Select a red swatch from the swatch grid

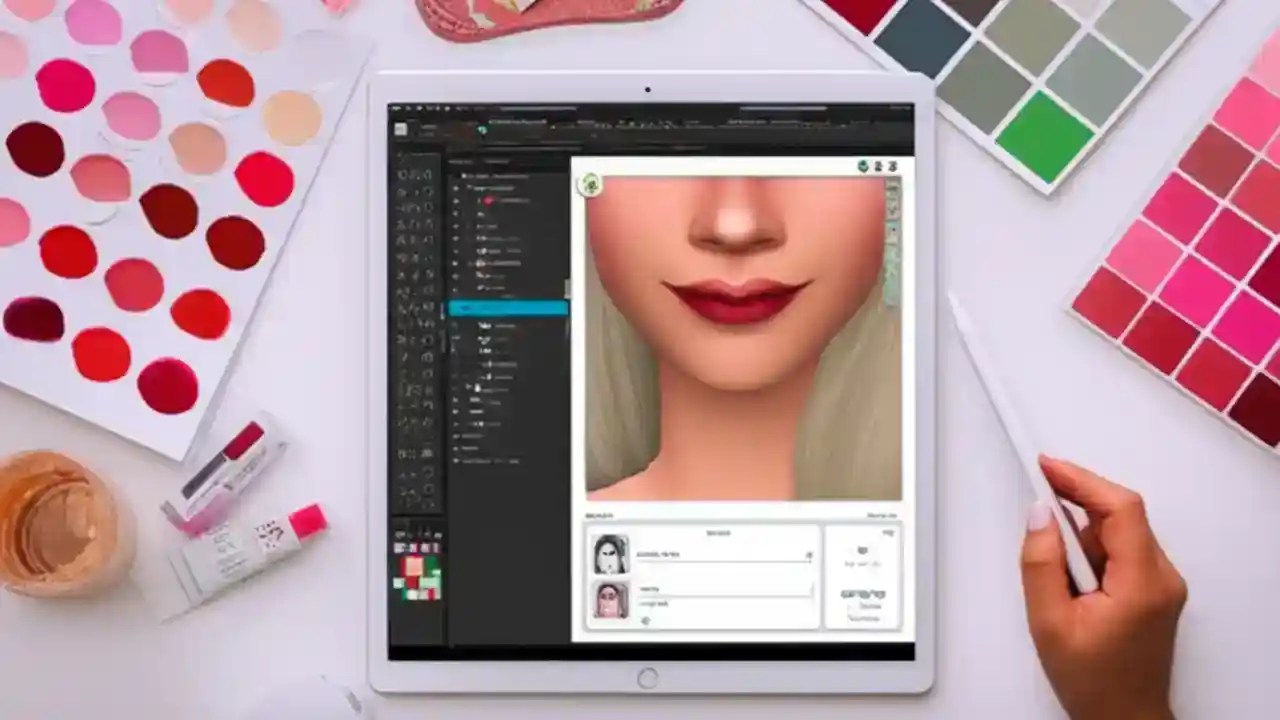pos(415,580)
